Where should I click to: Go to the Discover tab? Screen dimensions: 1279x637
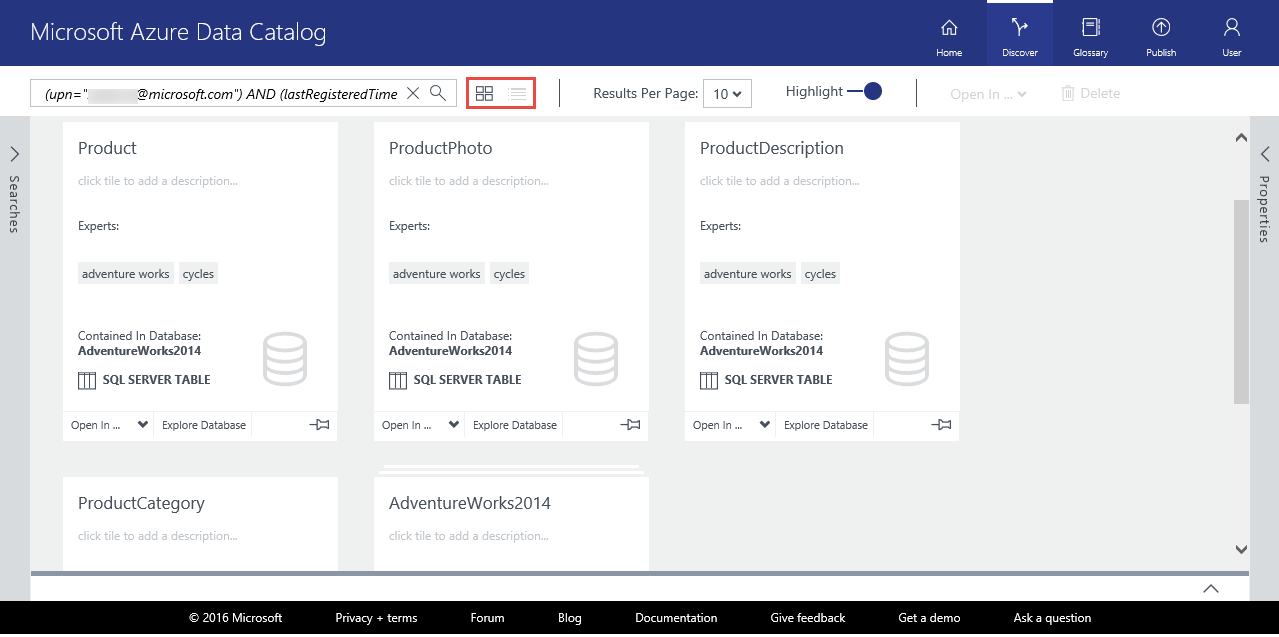pyautogui.click(x=1020, y=35)
